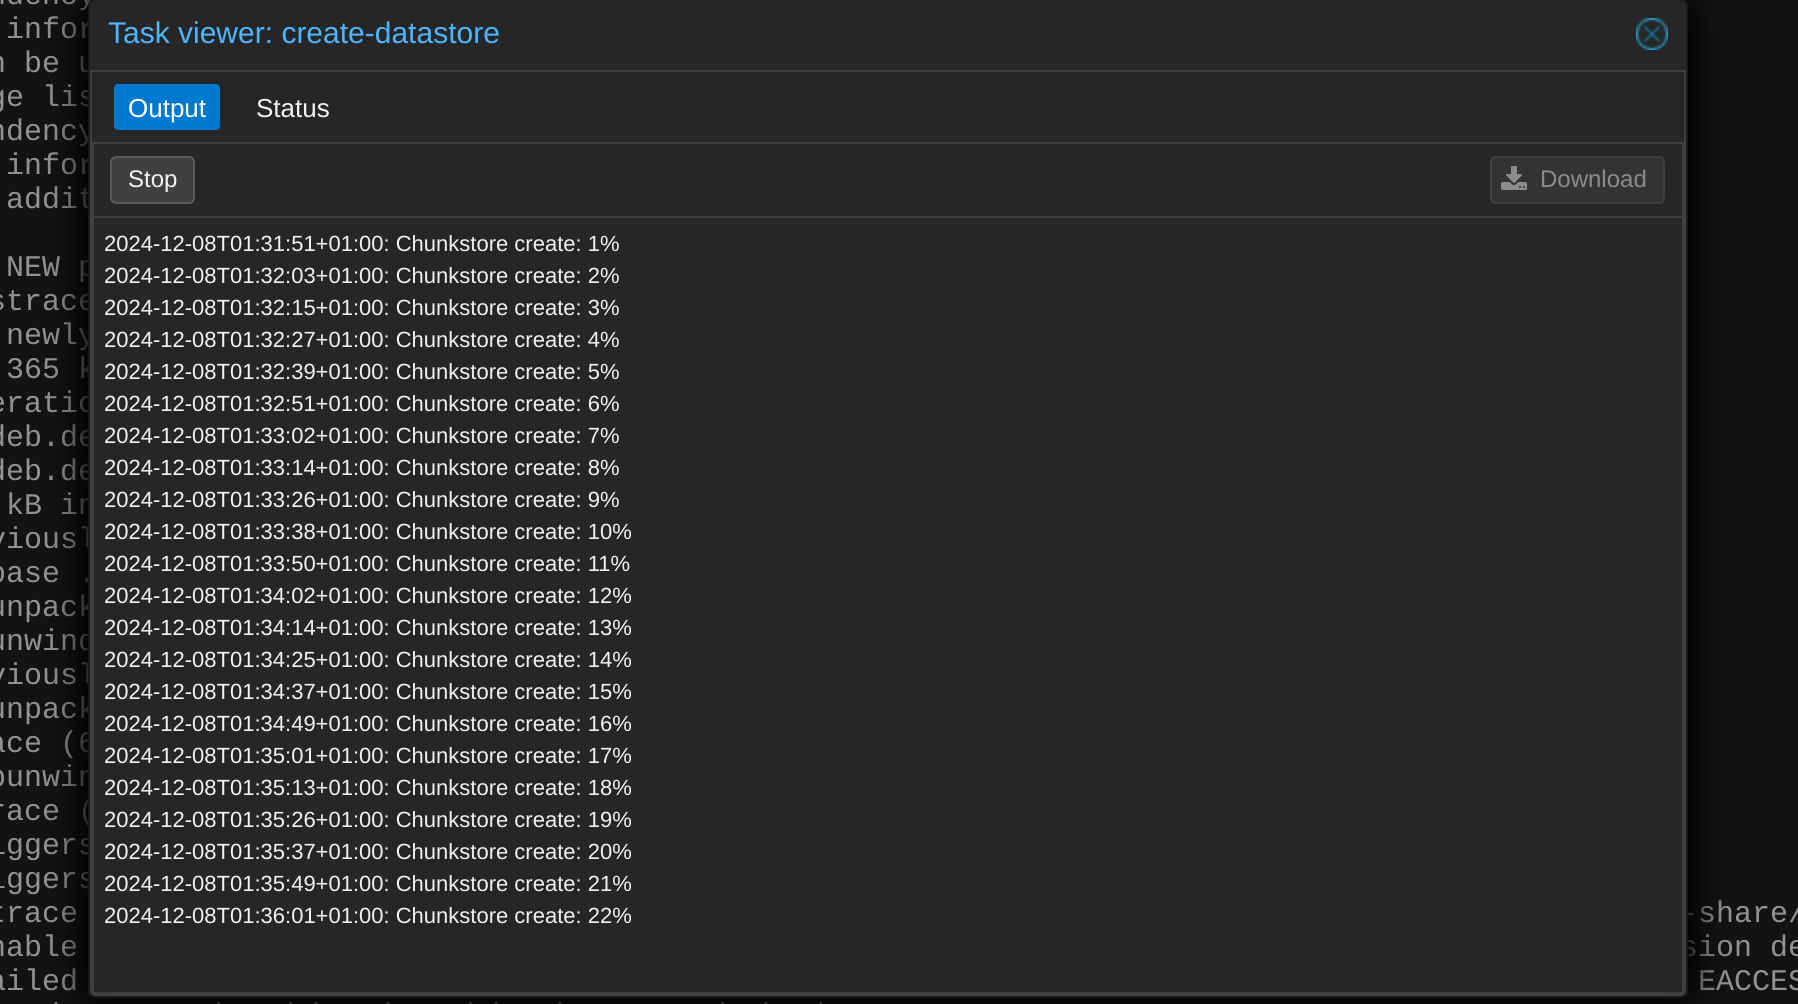Select the Chunkstore create: 5% log line
1798x1004 pixels.
coord(362,372)
